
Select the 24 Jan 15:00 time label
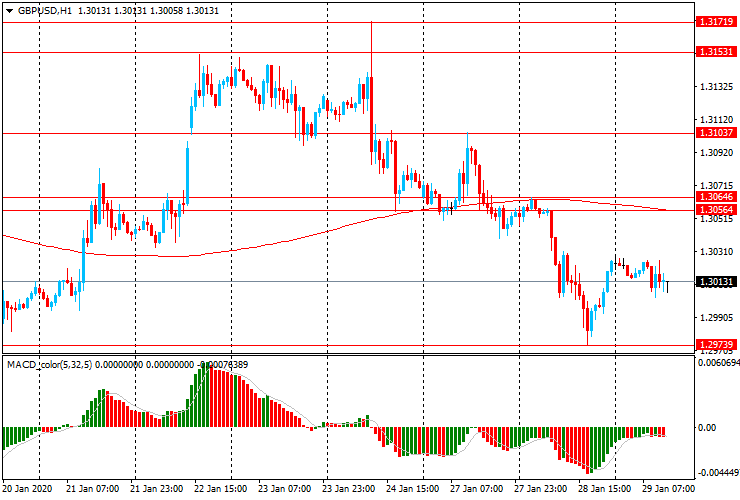[x=413, y=489]
